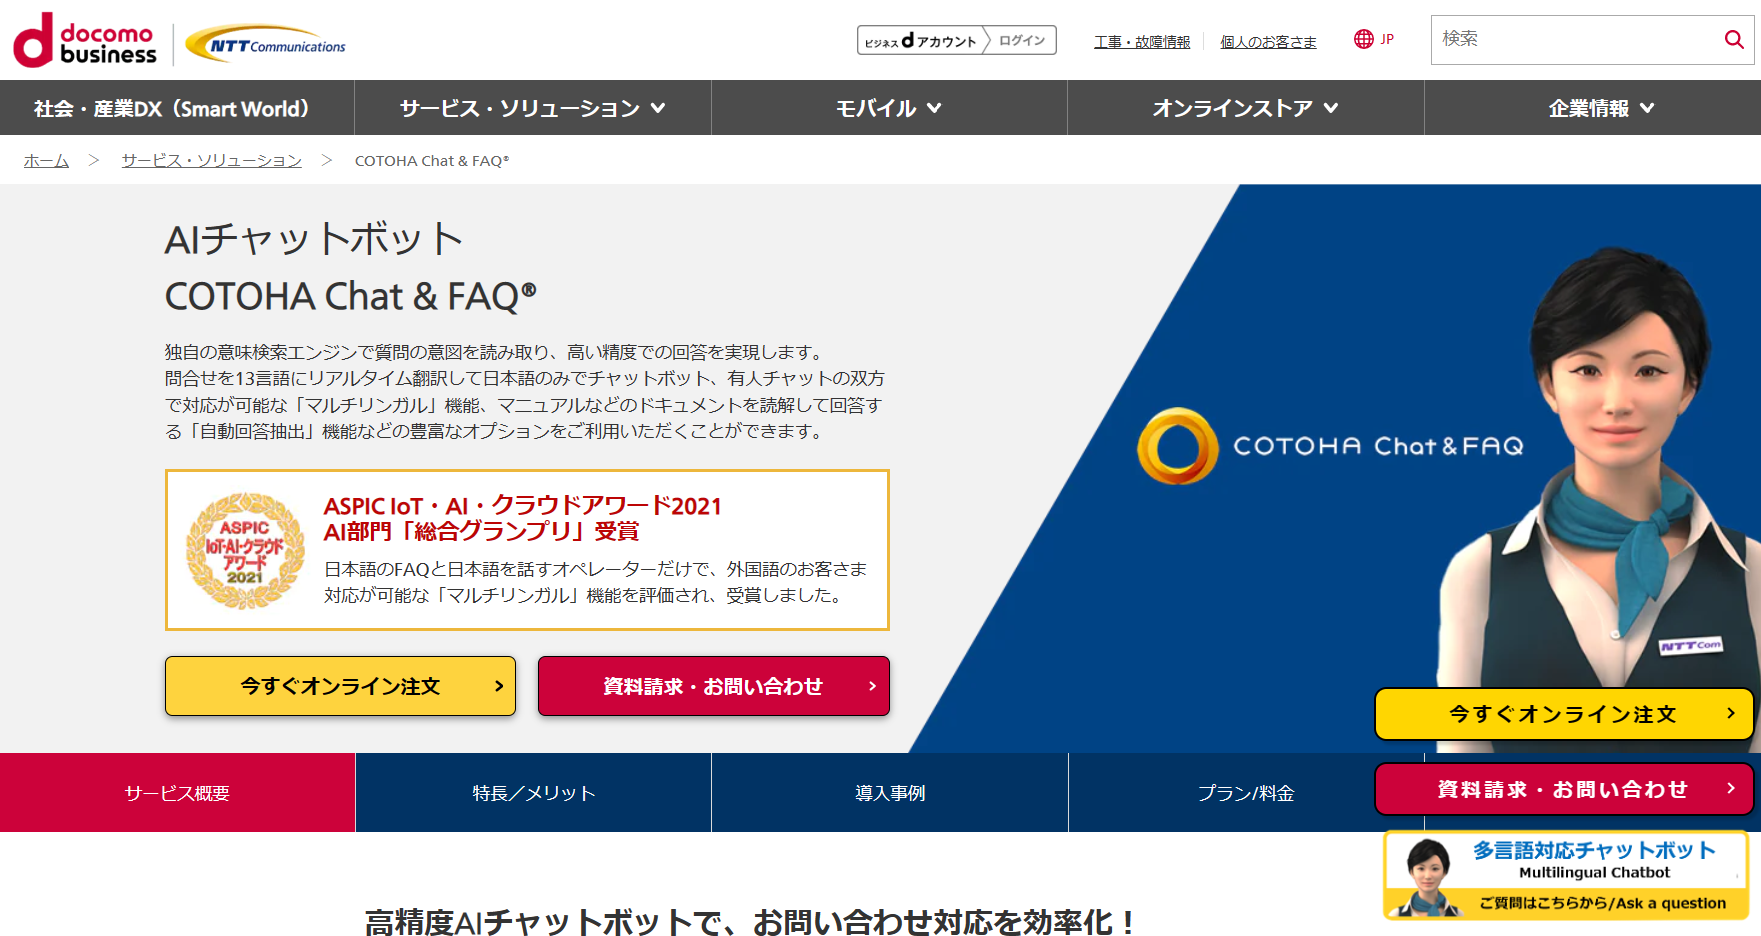Viewport: 1761px width, 936px height.
Task: Click floating red 資料請求・お問い合わせ button
Action: [x=1564, y=790]
